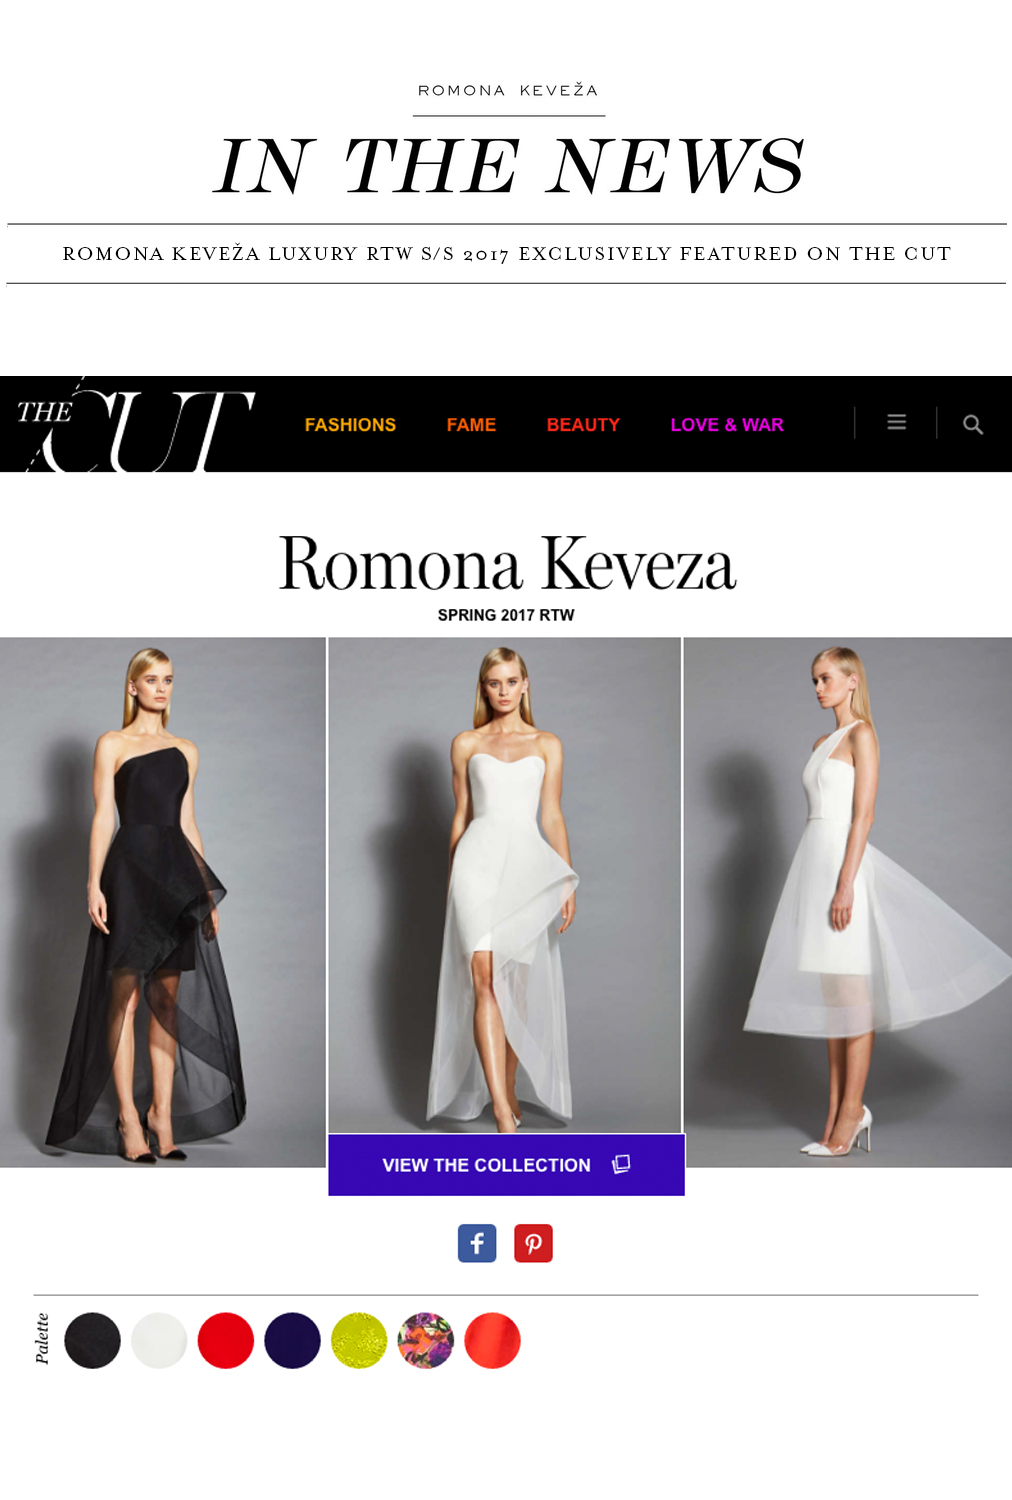1012x1500 pixels.
Task: Share on Pinterest icon
Action: [534, 1243]
